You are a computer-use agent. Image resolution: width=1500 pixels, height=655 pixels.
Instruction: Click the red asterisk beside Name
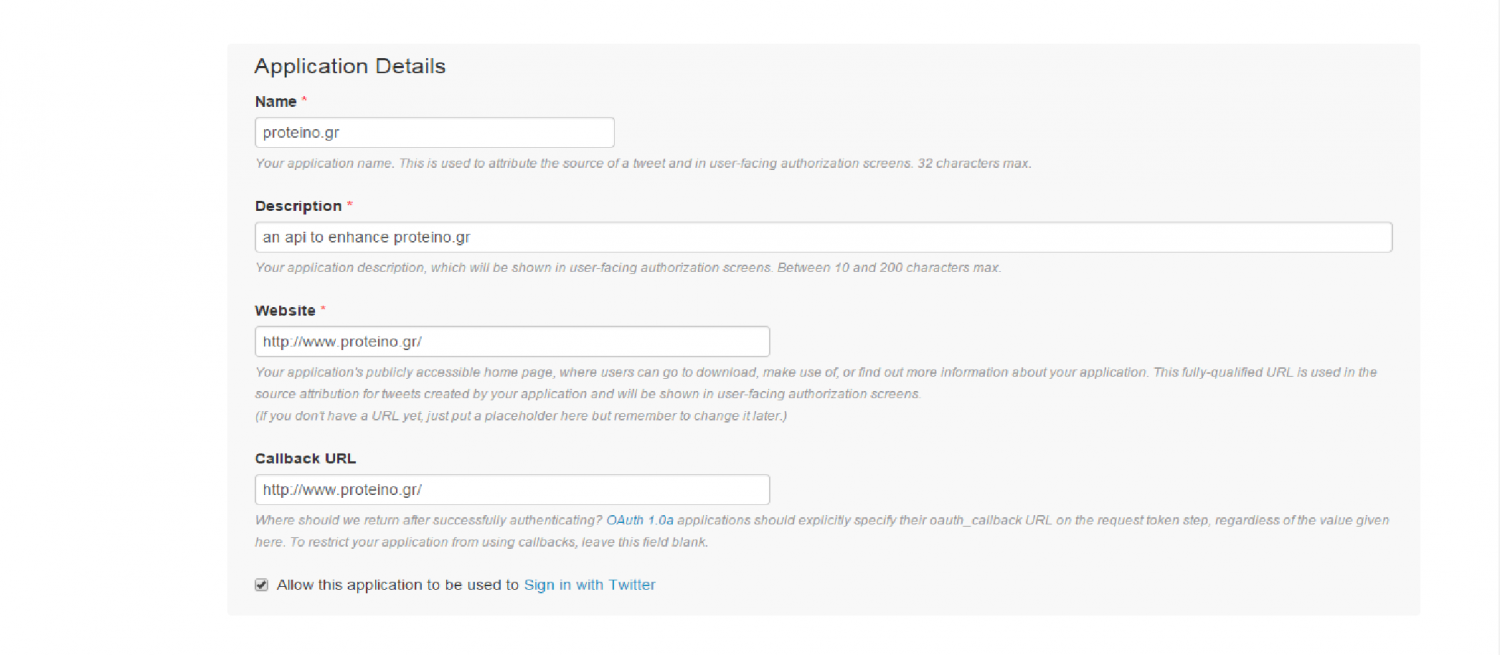click(304, 101)
